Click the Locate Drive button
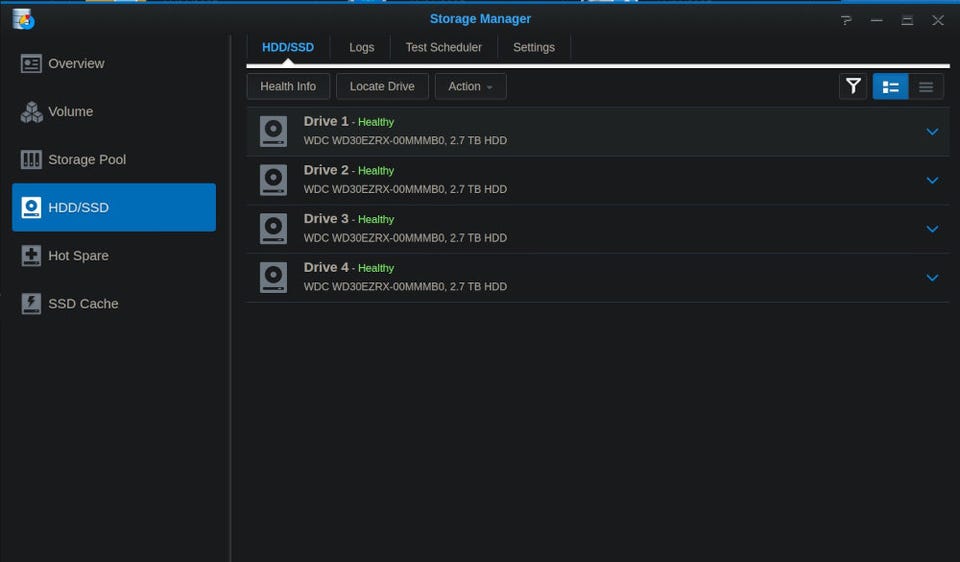960x562 pixels. tap(382, 87)
